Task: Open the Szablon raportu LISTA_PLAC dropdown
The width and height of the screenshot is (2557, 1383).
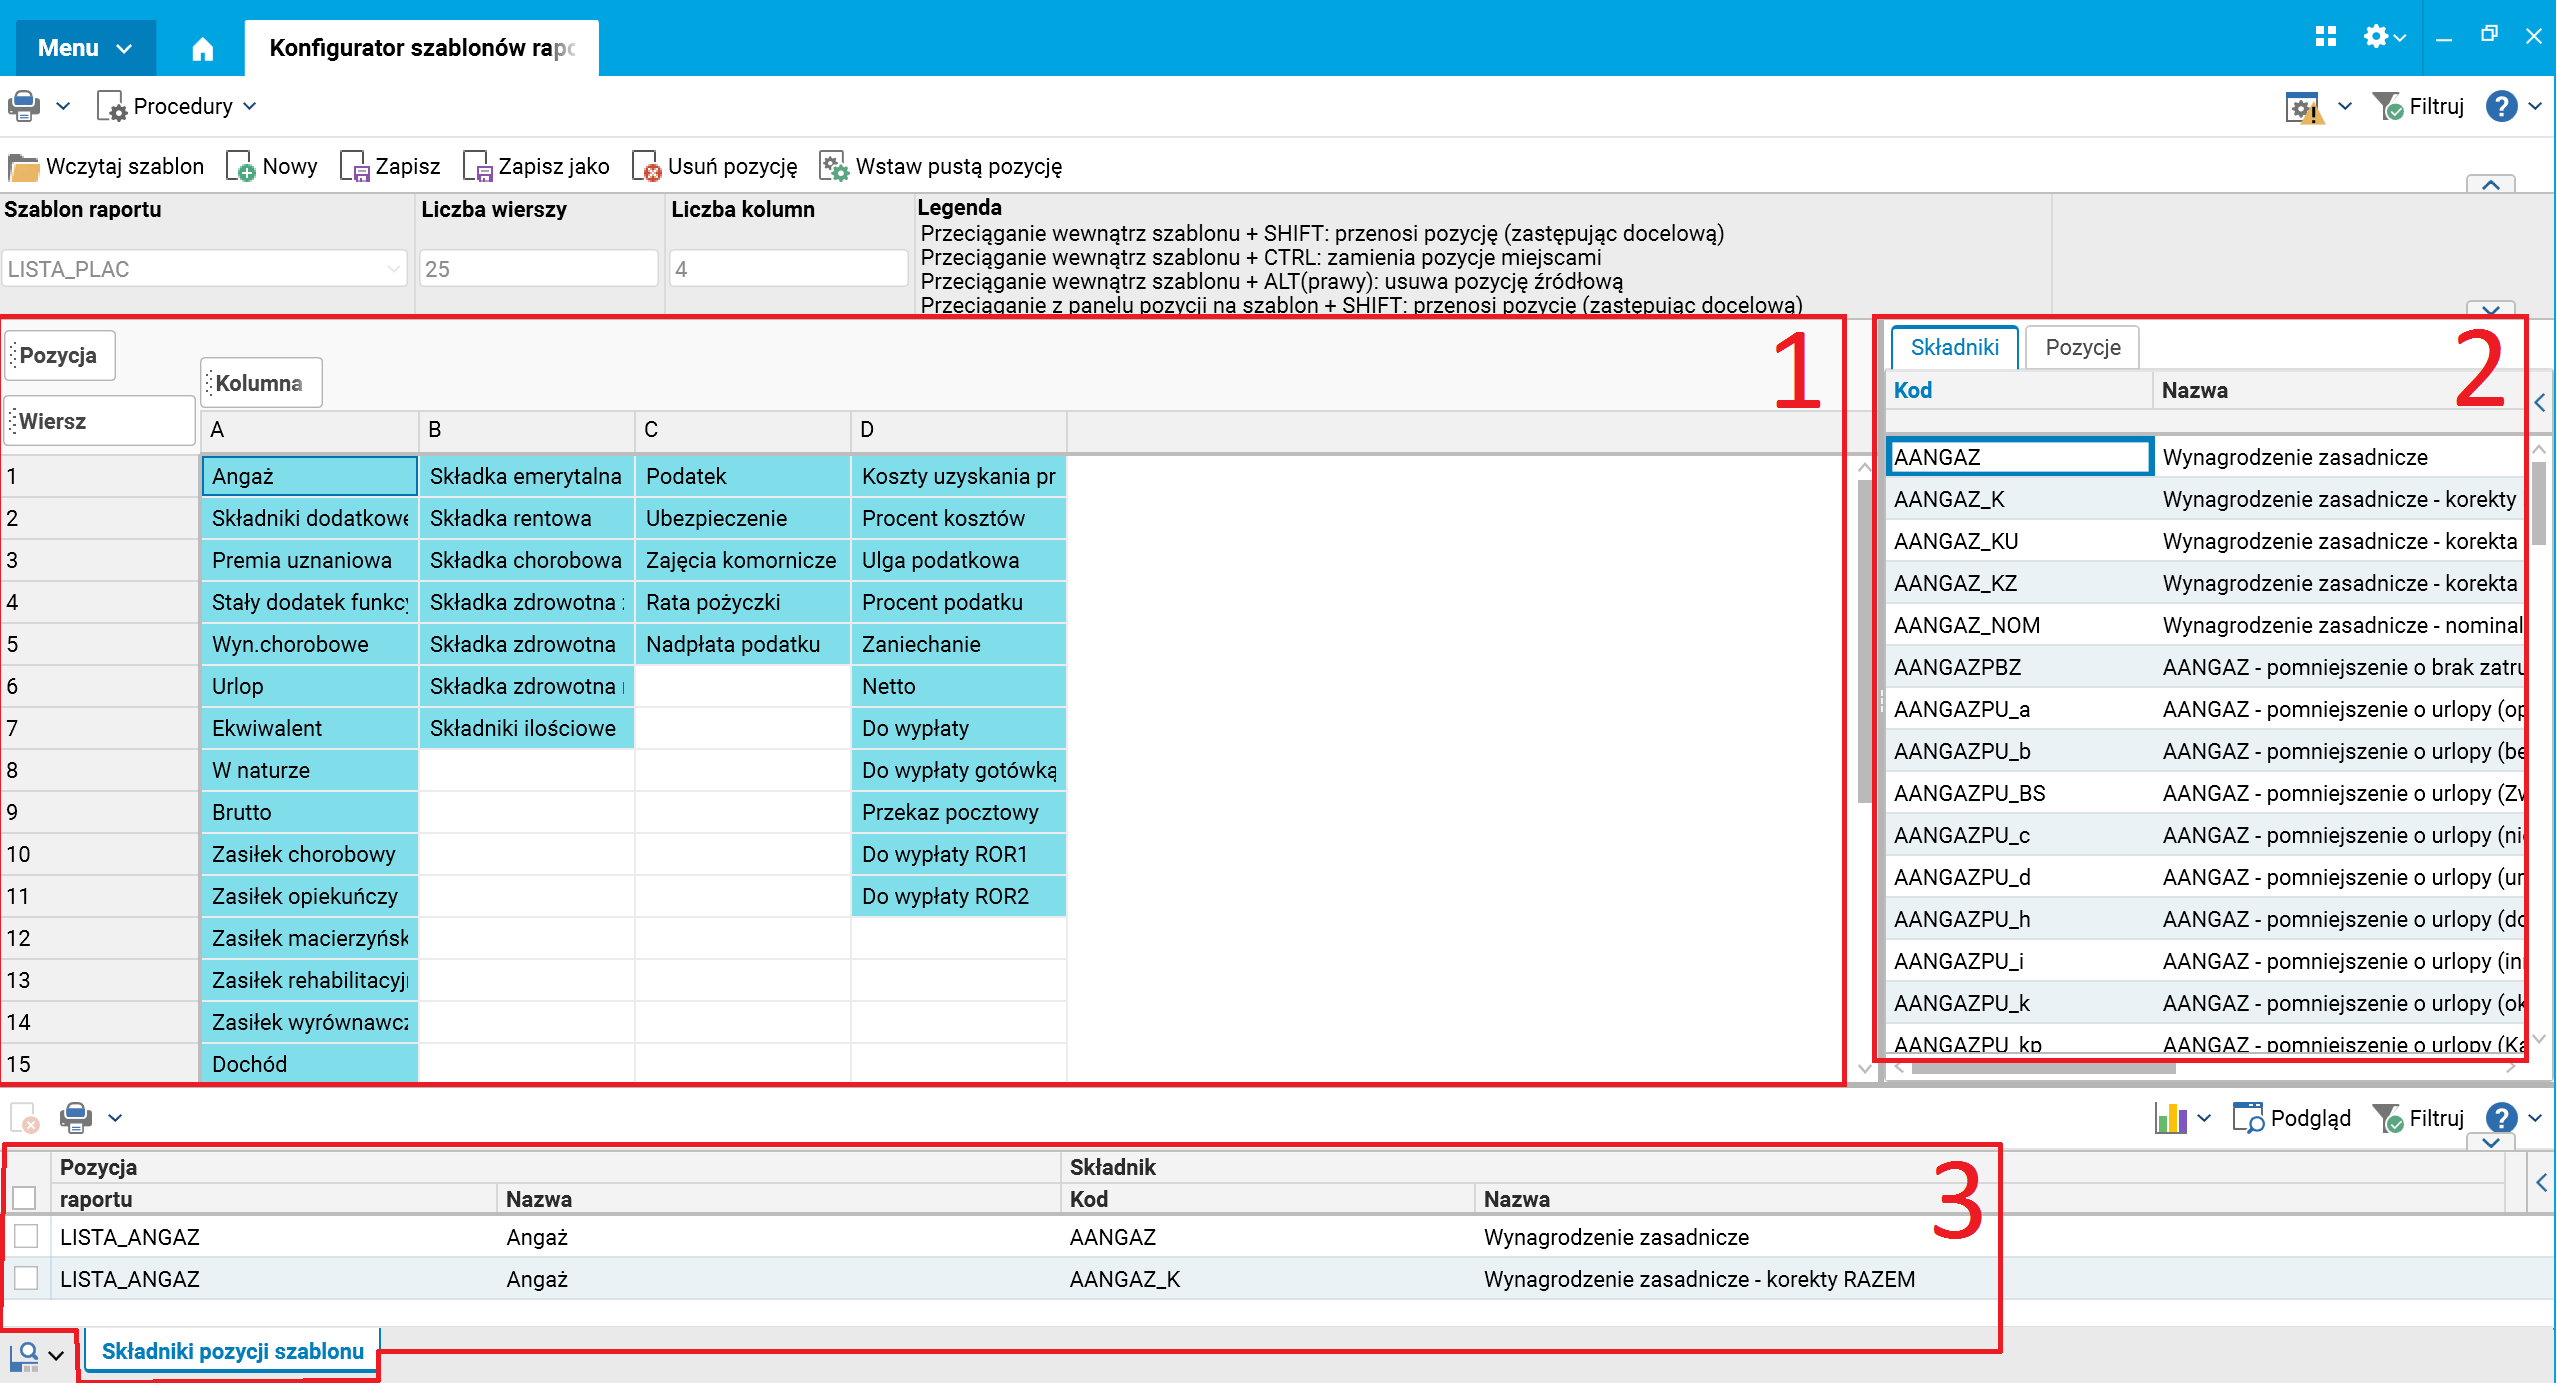Action: 393,269
